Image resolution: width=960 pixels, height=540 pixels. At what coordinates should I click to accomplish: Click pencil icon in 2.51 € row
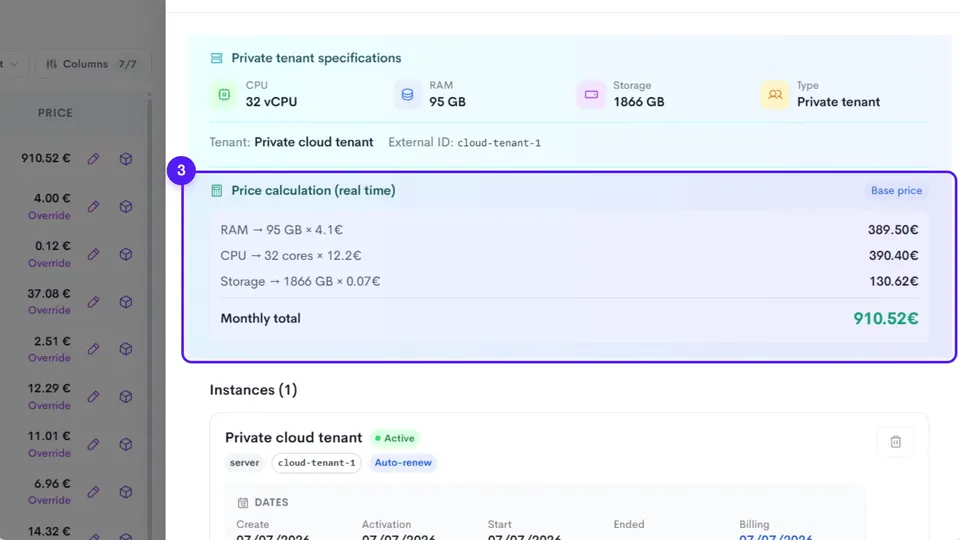click(x=93, y=349)
